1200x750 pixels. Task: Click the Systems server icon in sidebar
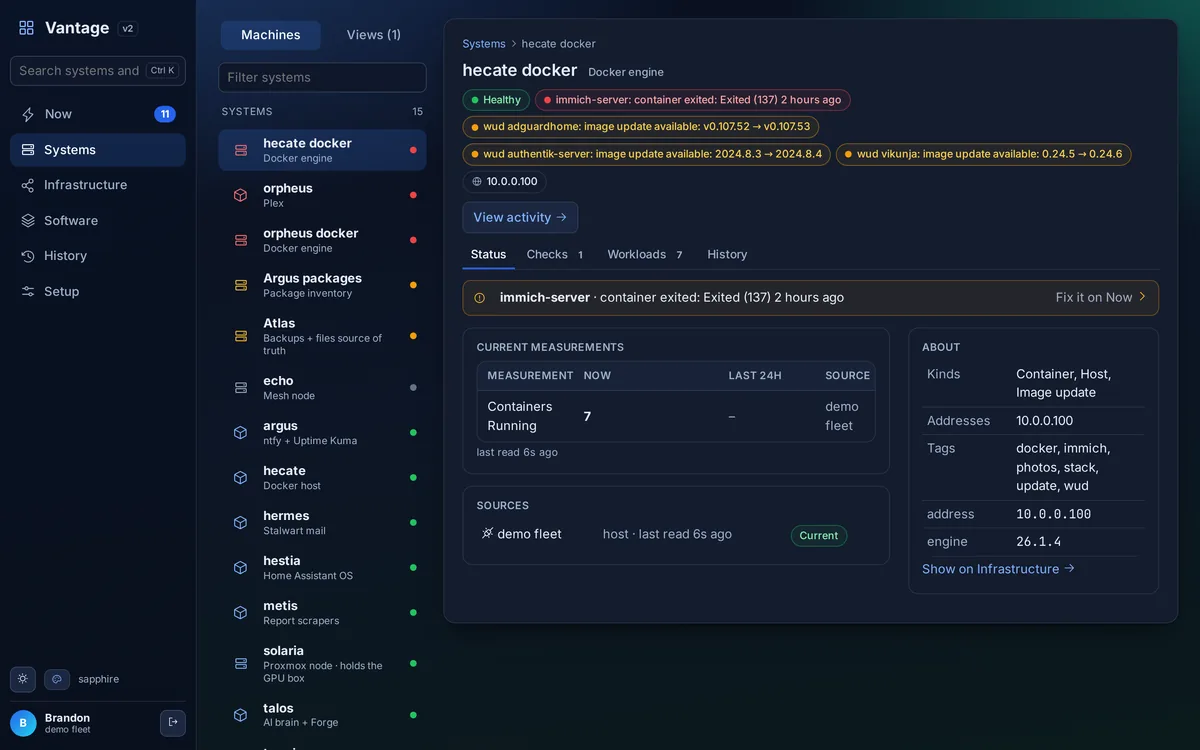point(28,150)
